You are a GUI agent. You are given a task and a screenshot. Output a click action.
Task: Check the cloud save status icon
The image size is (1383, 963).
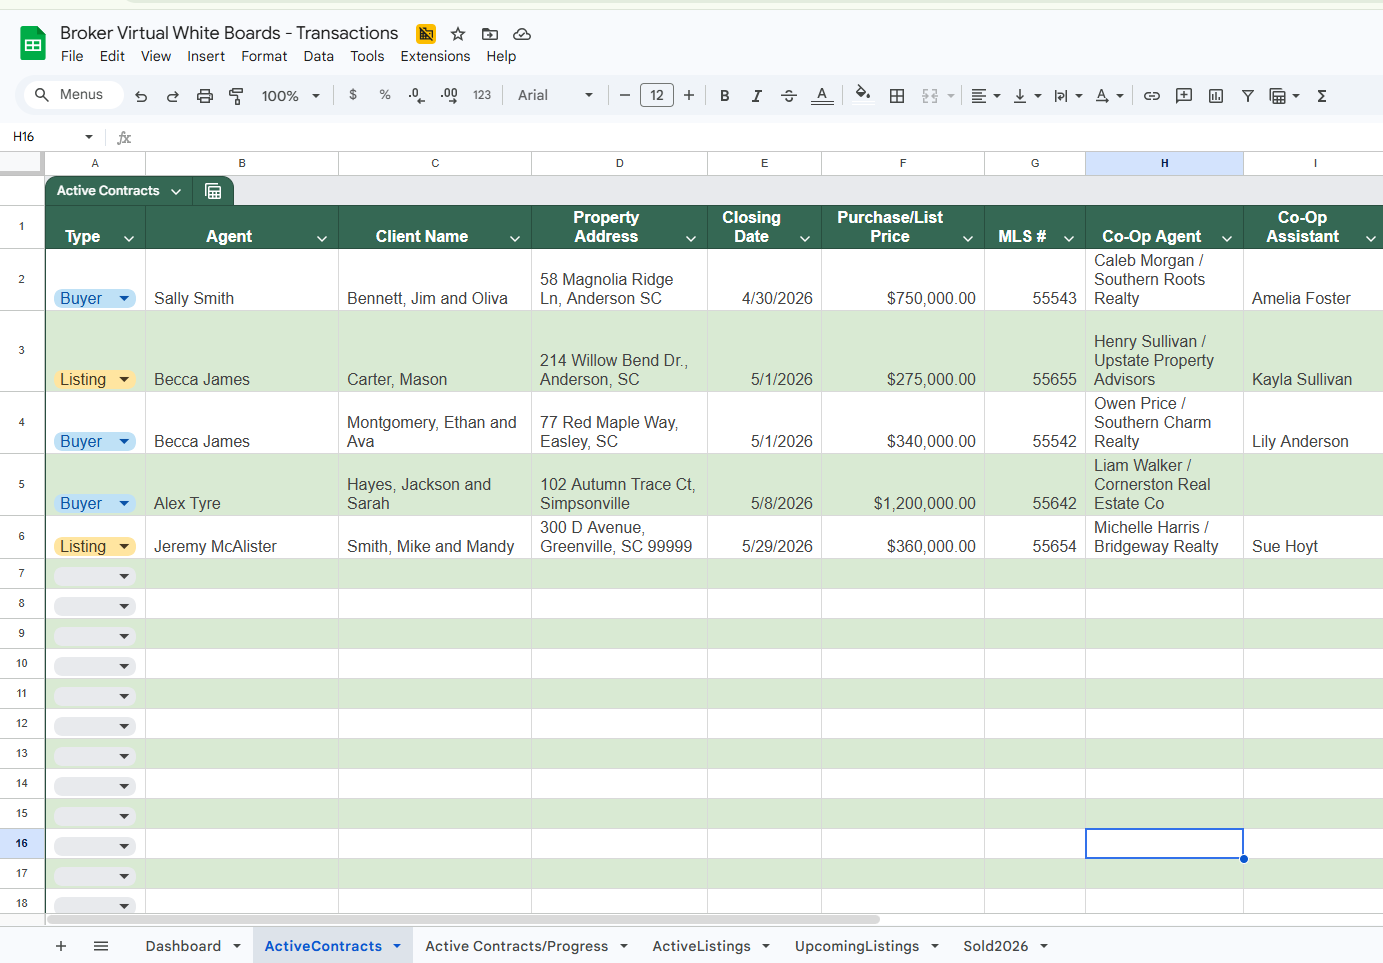point(522,34)
